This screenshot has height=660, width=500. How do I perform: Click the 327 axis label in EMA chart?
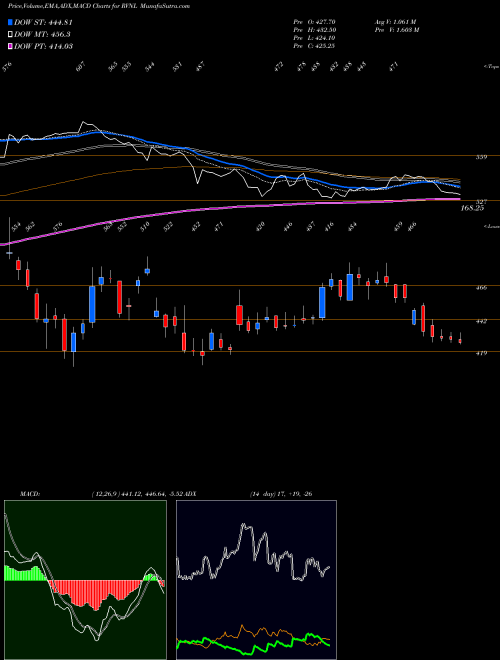(482, 202)
